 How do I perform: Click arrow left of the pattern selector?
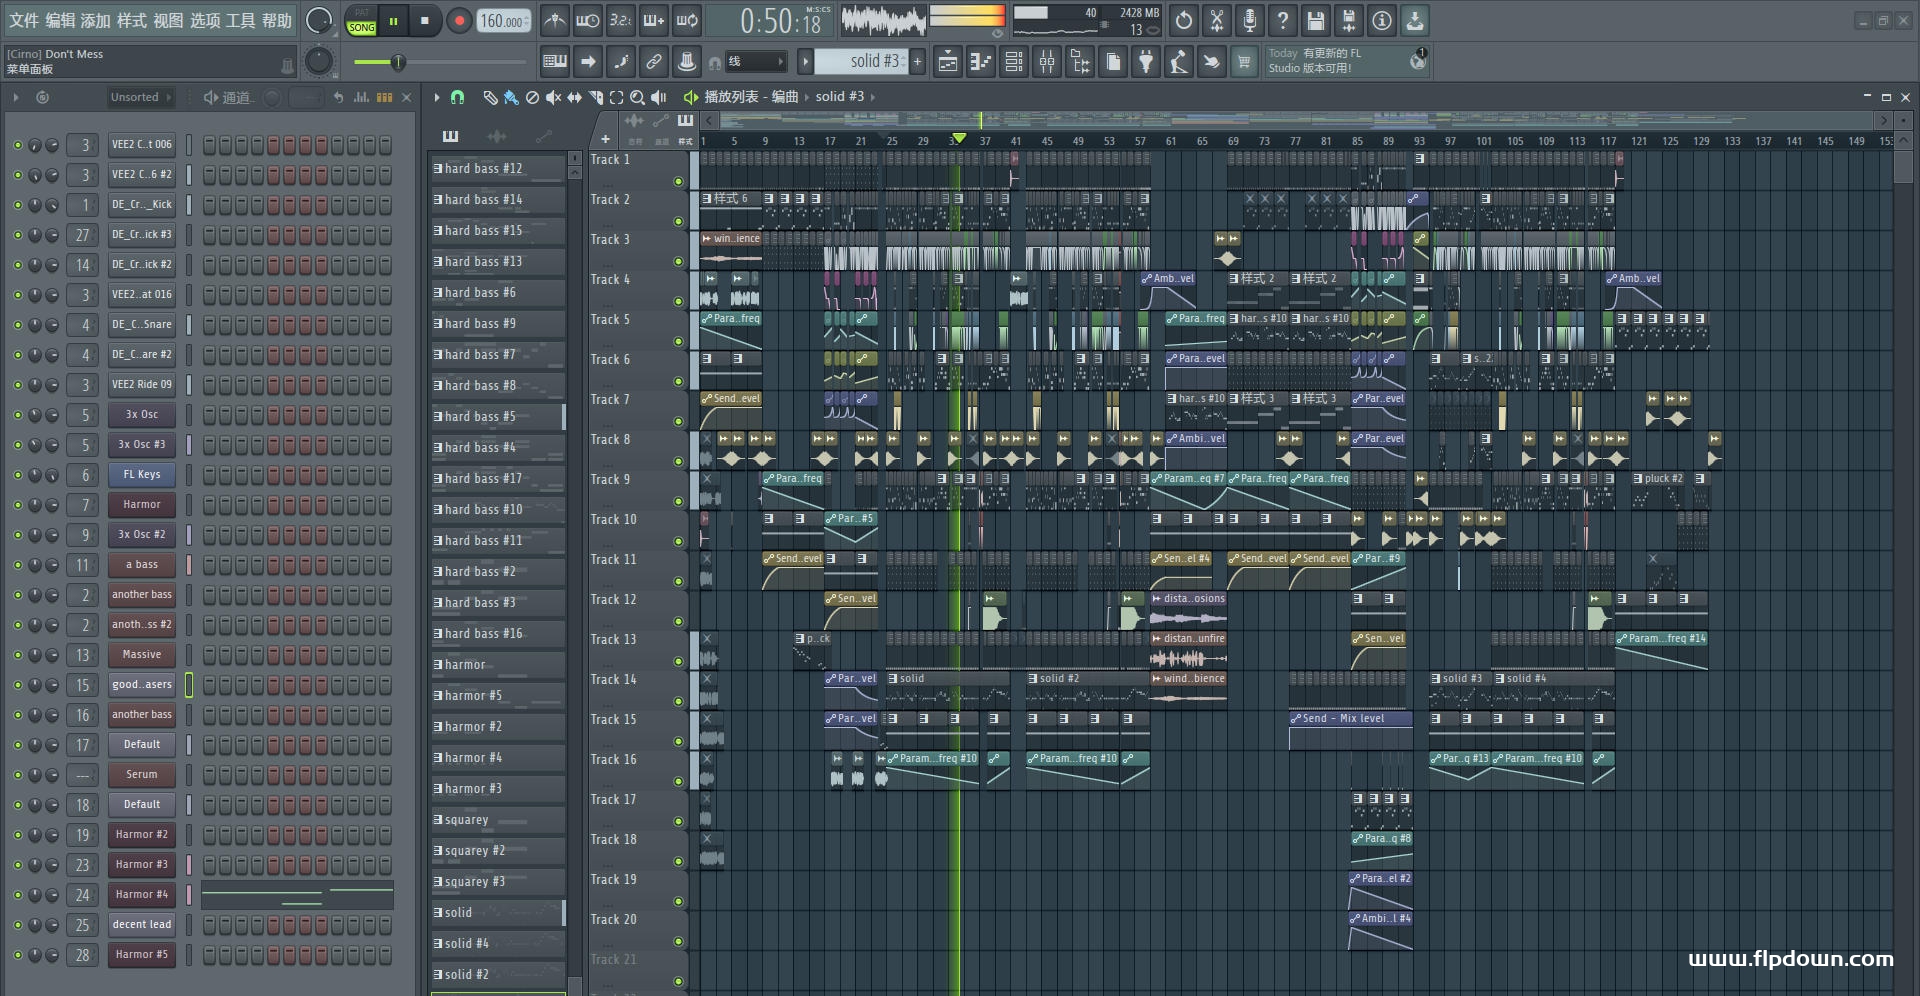click(805, 62)
